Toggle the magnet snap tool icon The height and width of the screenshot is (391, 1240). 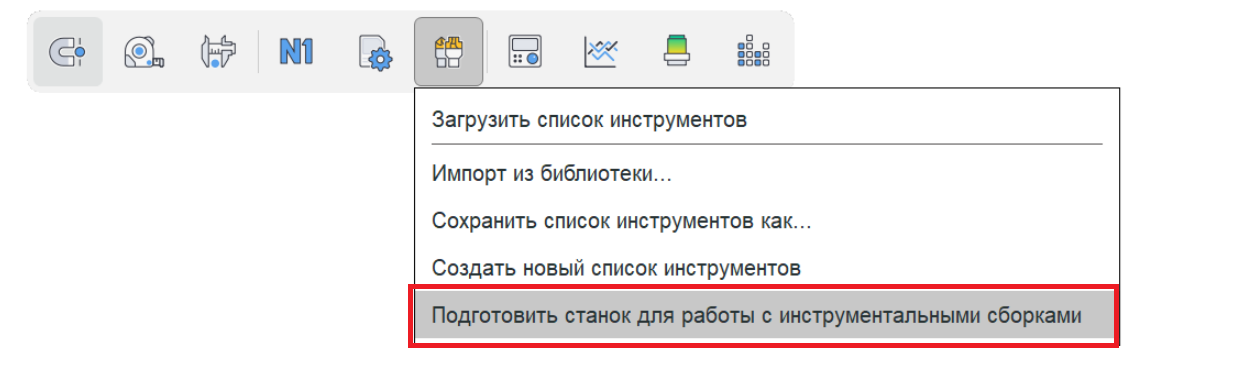click(68, 51)
